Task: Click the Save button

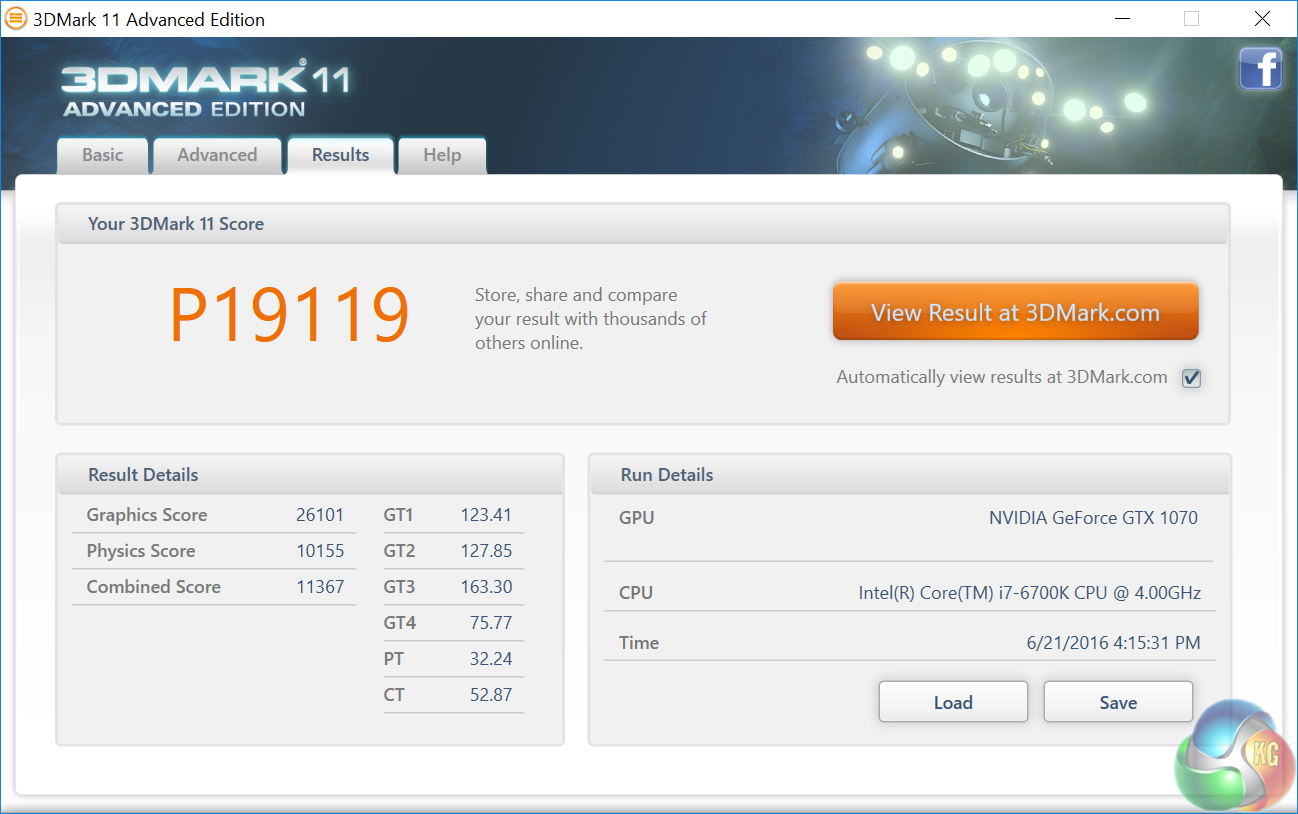Action: click(x=1118, y=702)
